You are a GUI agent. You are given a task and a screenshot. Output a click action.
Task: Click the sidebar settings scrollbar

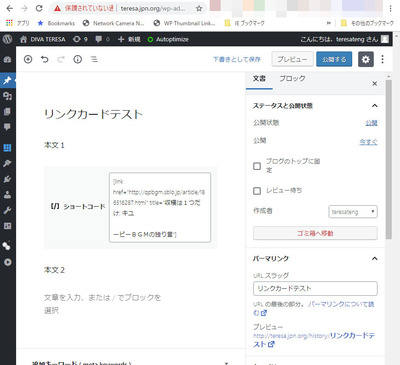coord(389,159)
